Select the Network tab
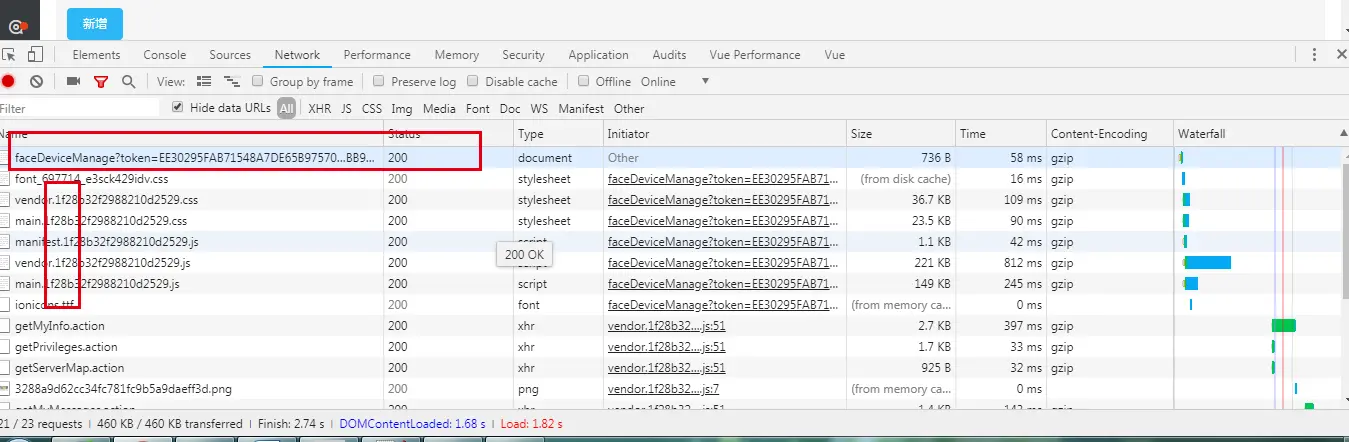Image resolution: width=1349 pixels, height=442 pixels. pos(297,55)
